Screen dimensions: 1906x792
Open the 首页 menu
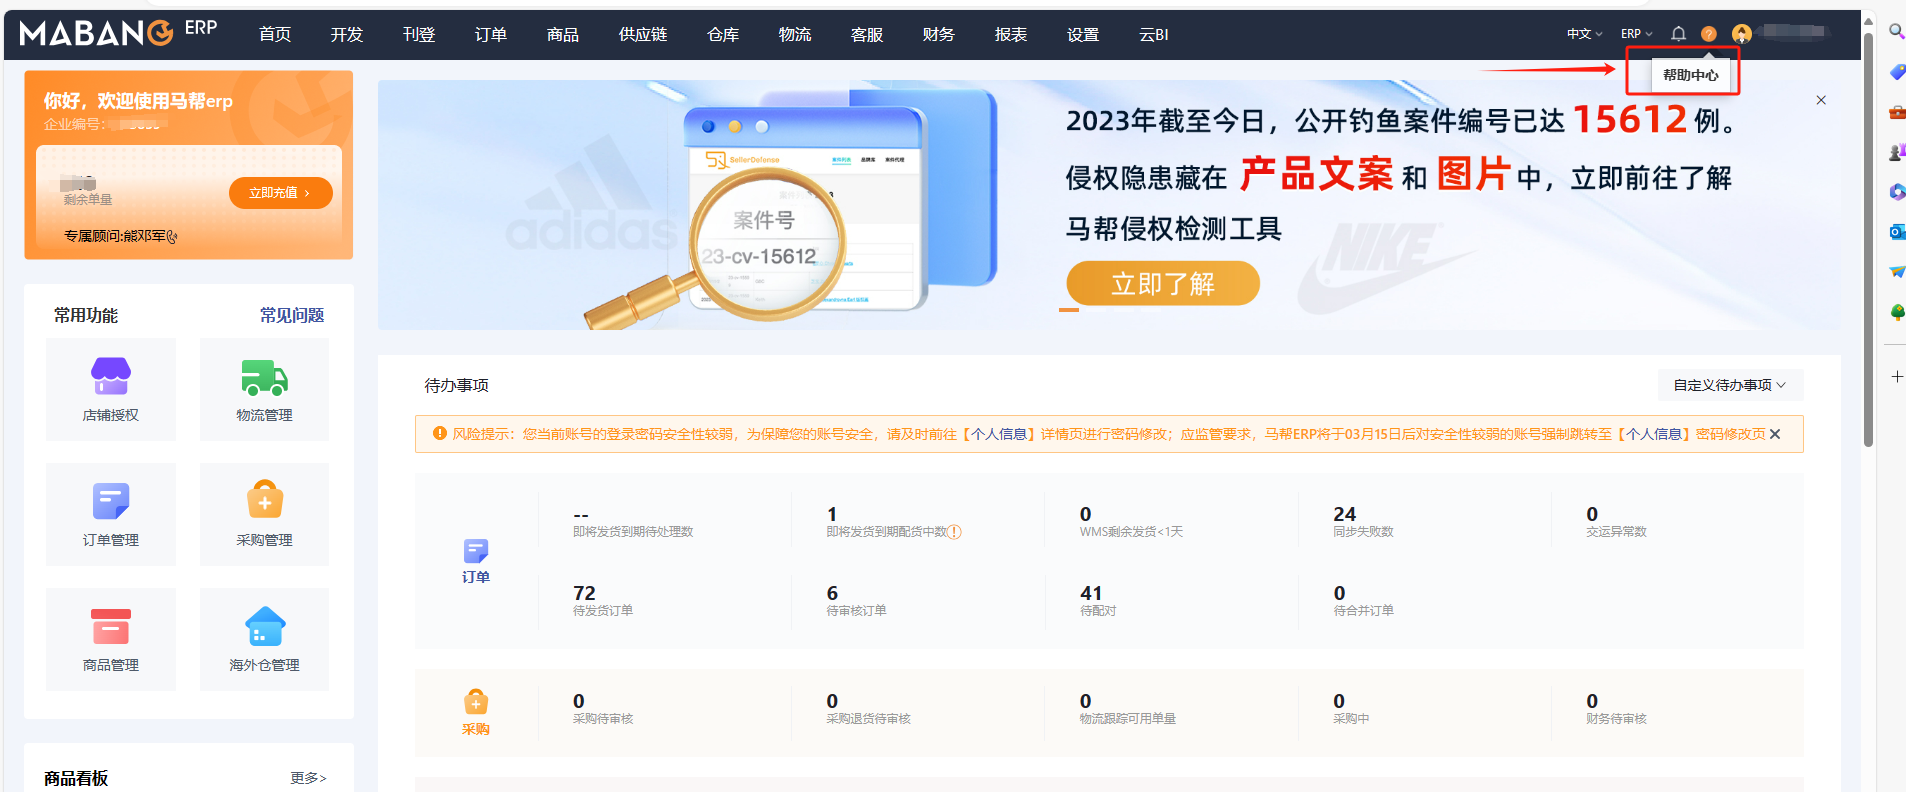coord(275,35)
